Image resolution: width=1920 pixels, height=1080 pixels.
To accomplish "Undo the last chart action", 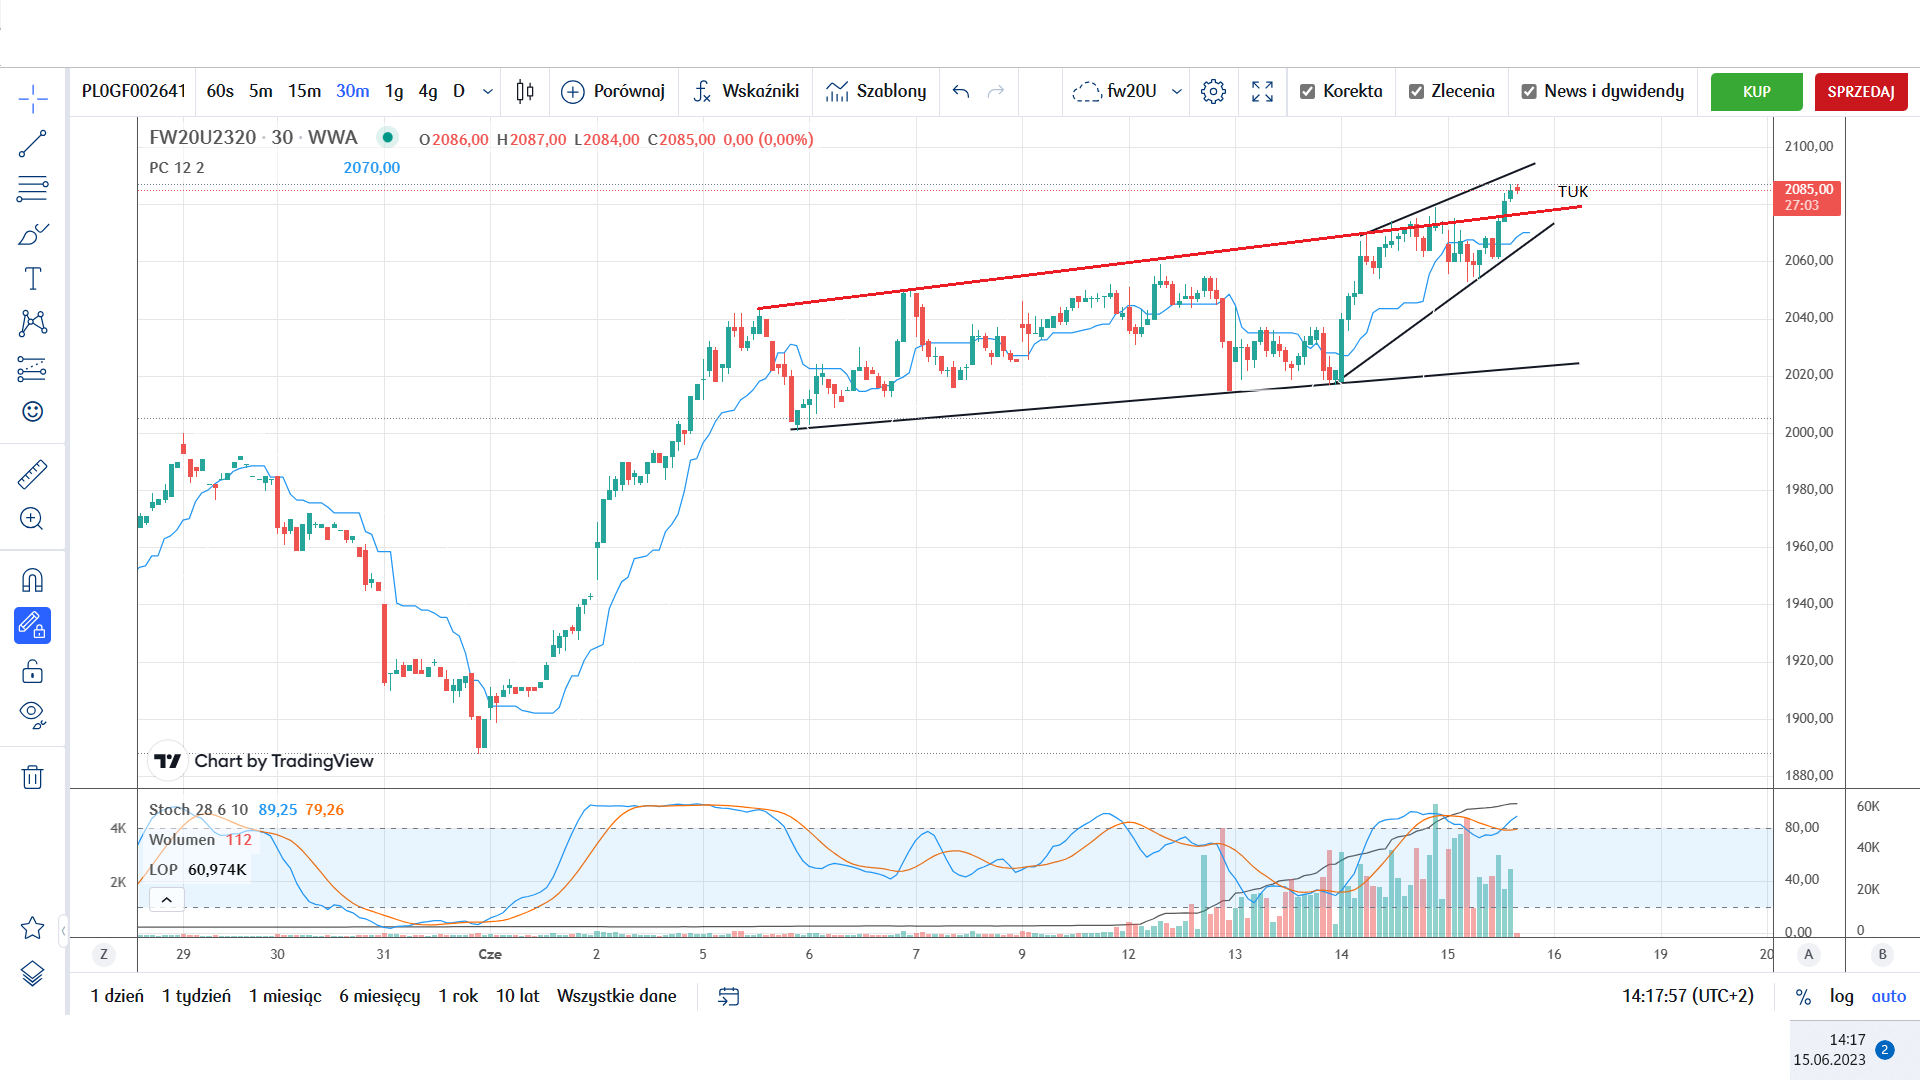I will click(x=961, y=92).
